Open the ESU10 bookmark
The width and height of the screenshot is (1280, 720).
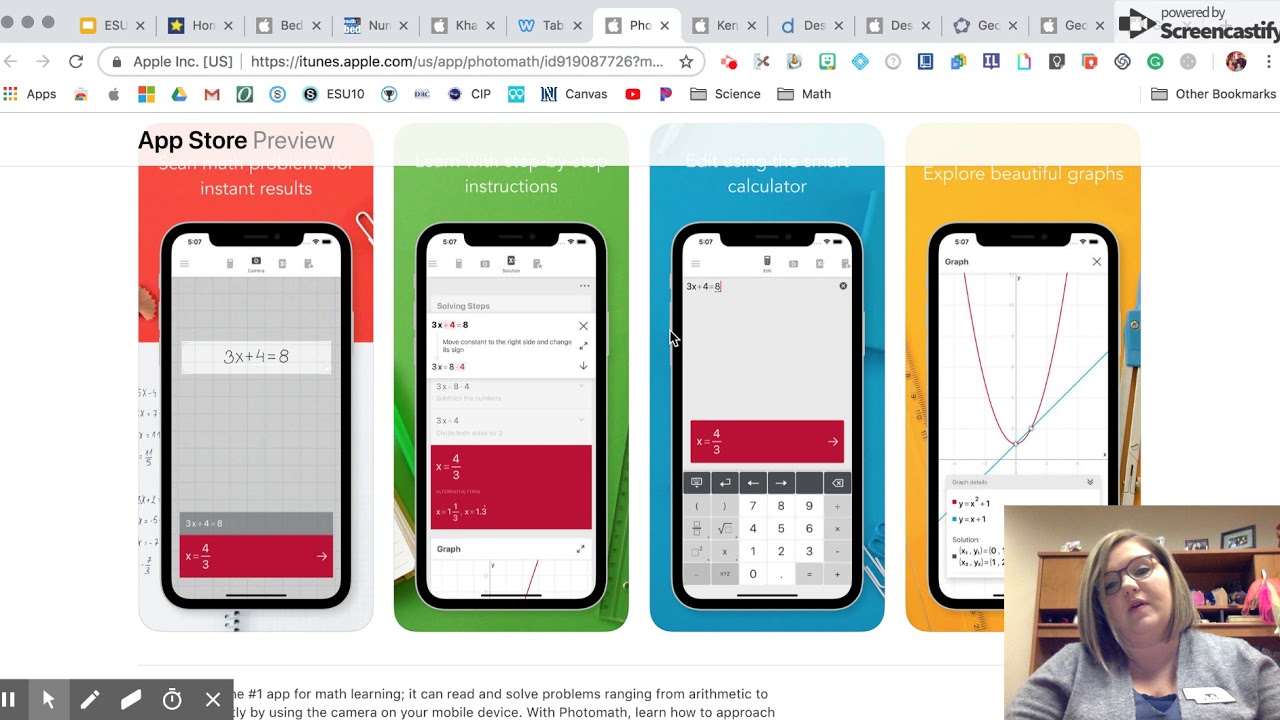(x=334, y=94)
